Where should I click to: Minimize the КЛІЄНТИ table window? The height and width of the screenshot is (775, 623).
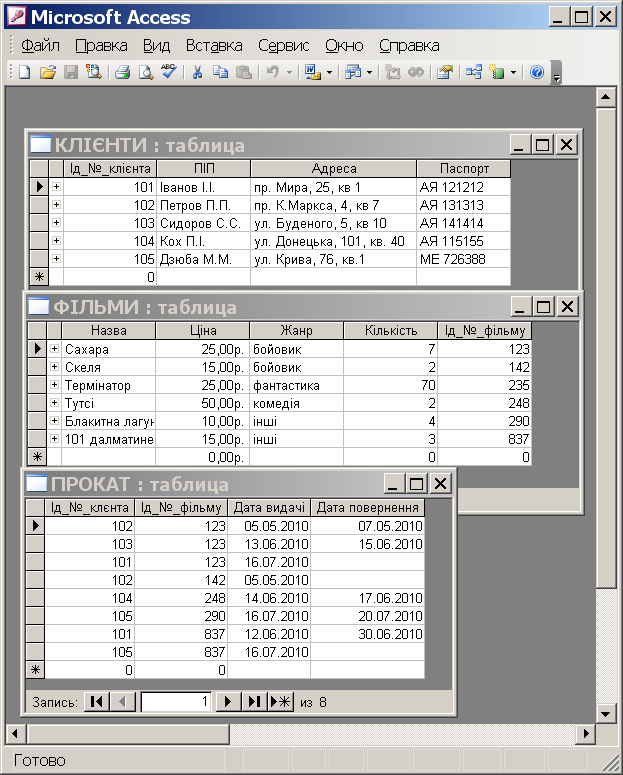[519, 145]
